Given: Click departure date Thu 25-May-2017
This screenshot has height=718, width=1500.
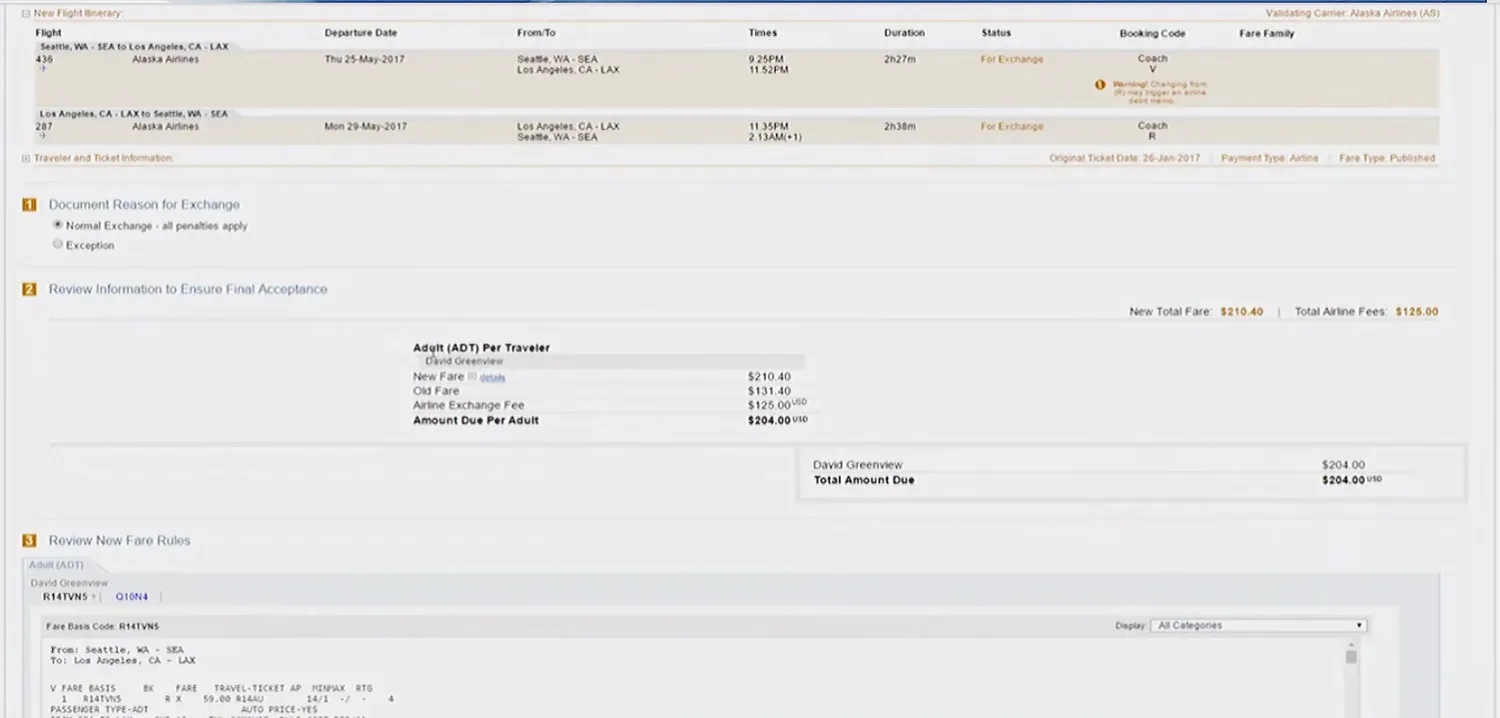Looking at the screenshot, I should (x=366, y=59).
